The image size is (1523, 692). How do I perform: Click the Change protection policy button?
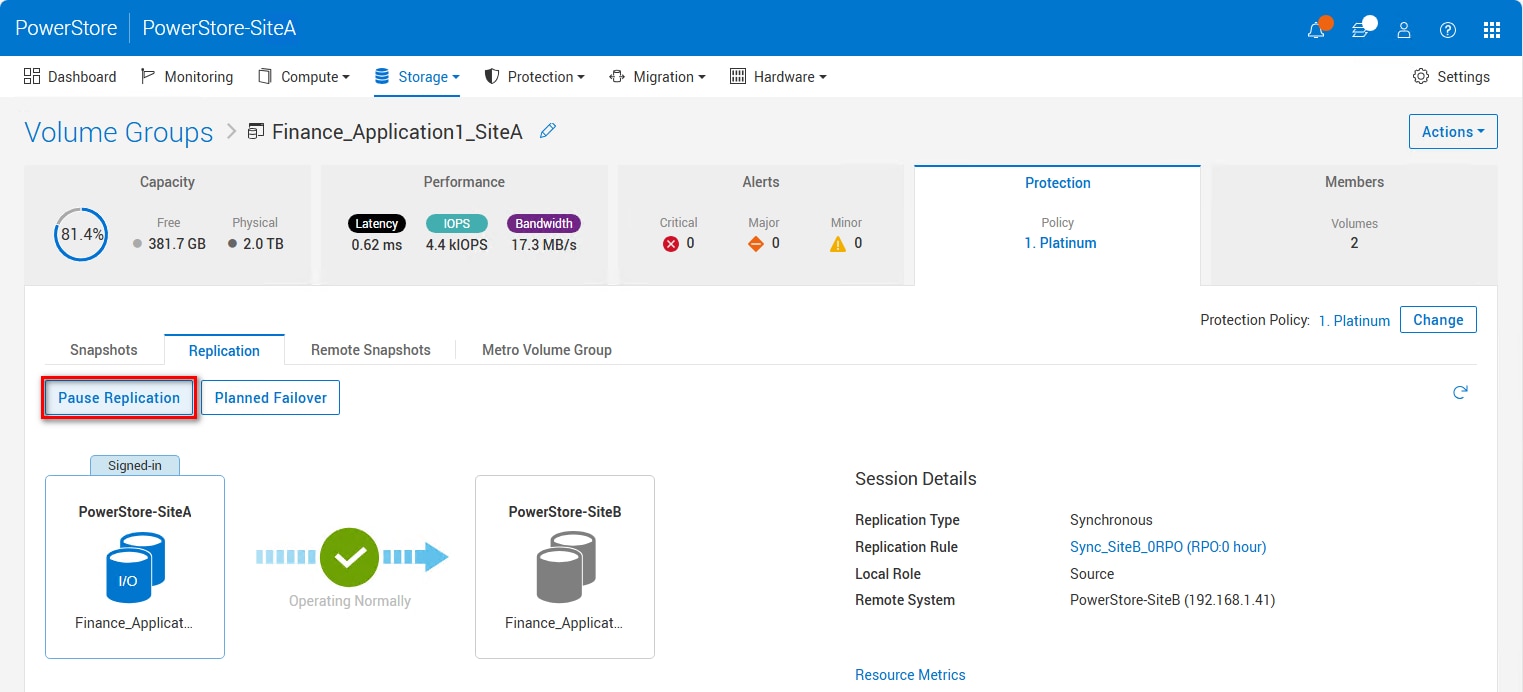pyautogui.click(x=1438, y=320)
